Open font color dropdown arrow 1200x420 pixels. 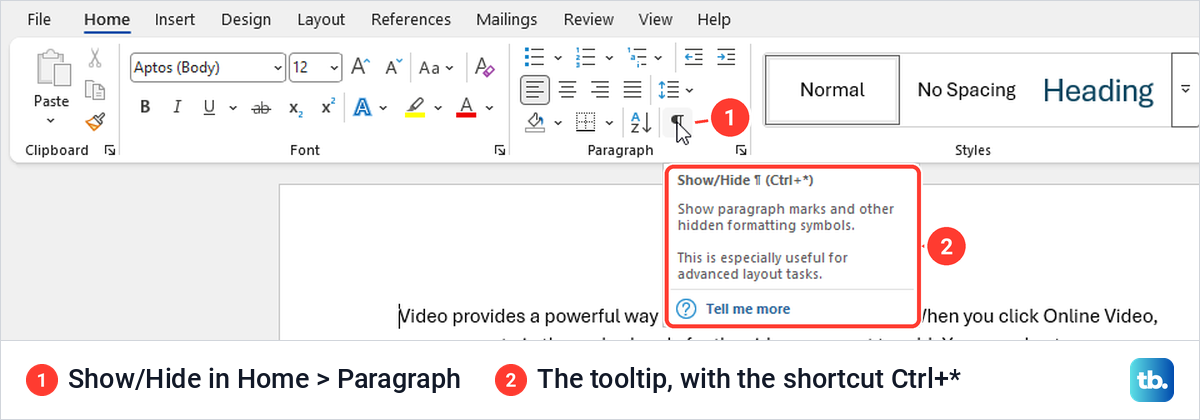coord(489,108)
